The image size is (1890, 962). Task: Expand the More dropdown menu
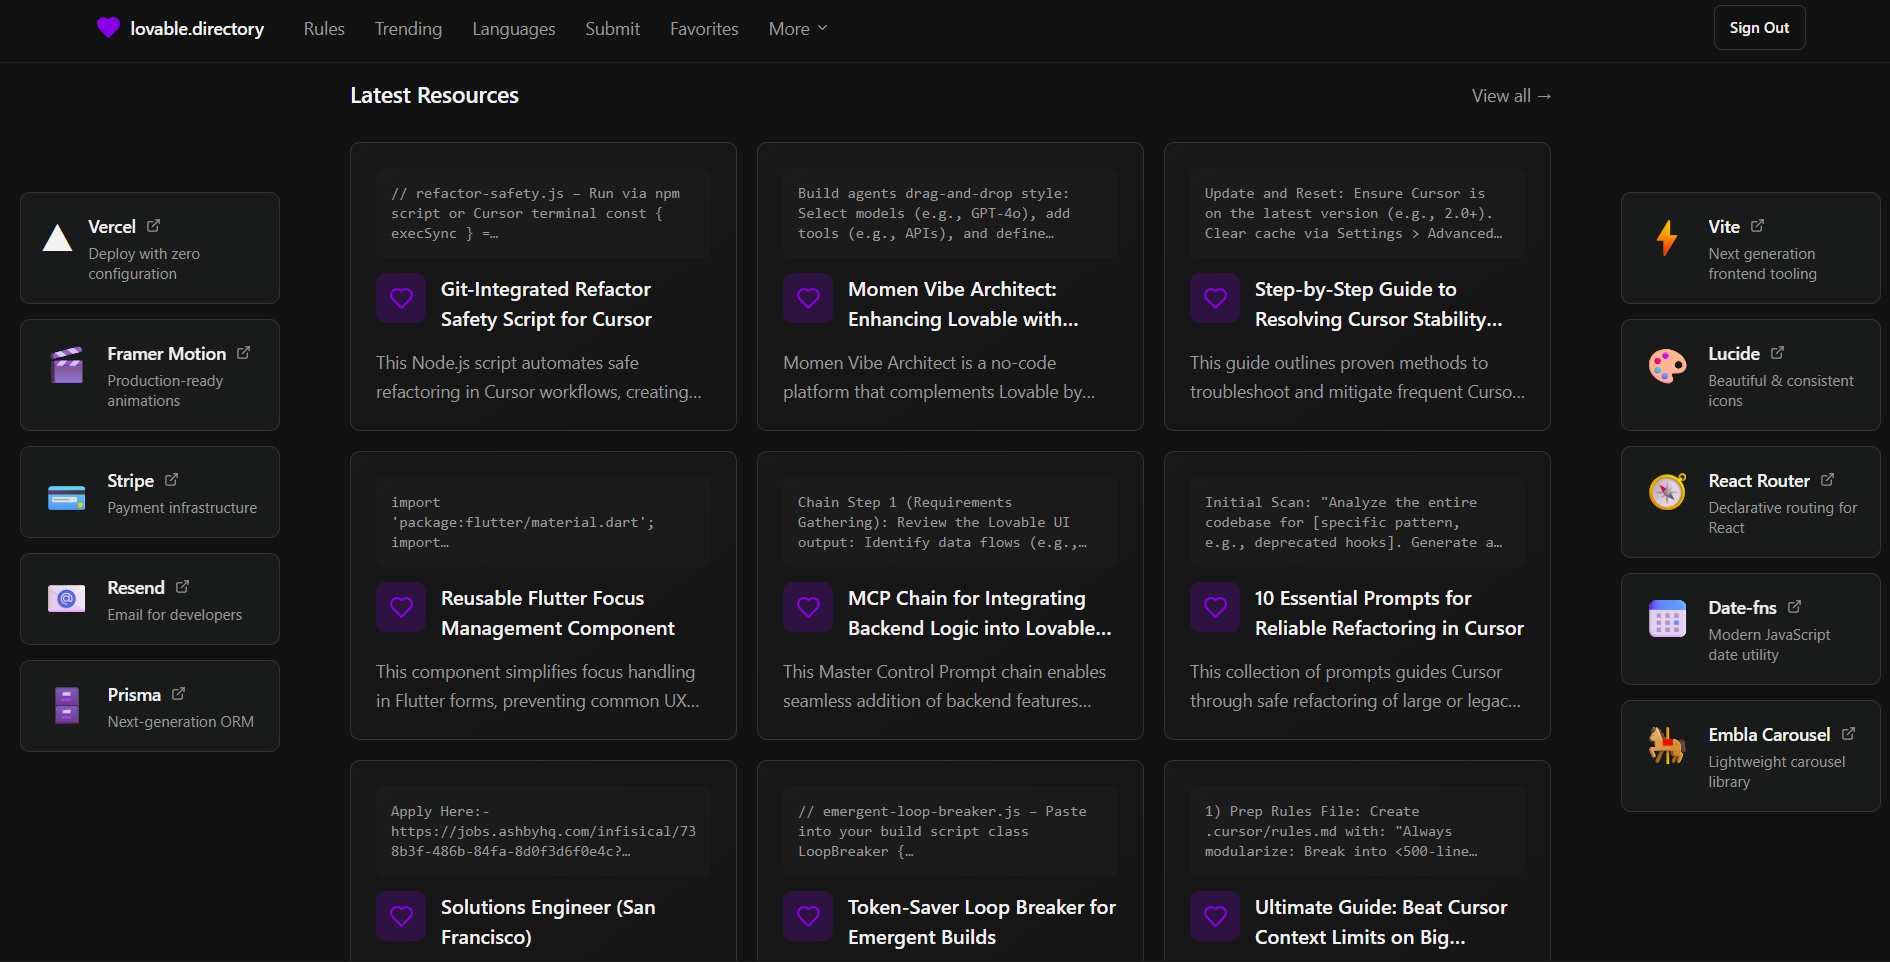[798, 29]
